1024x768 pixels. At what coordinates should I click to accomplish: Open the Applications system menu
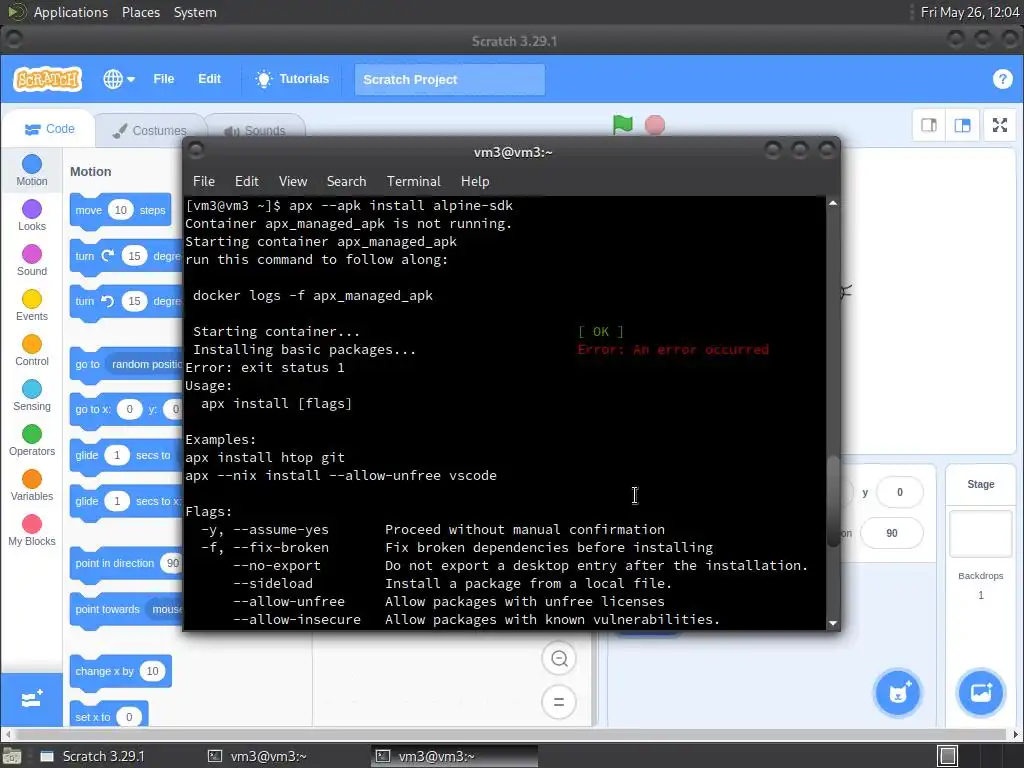(x=71, y=12)
